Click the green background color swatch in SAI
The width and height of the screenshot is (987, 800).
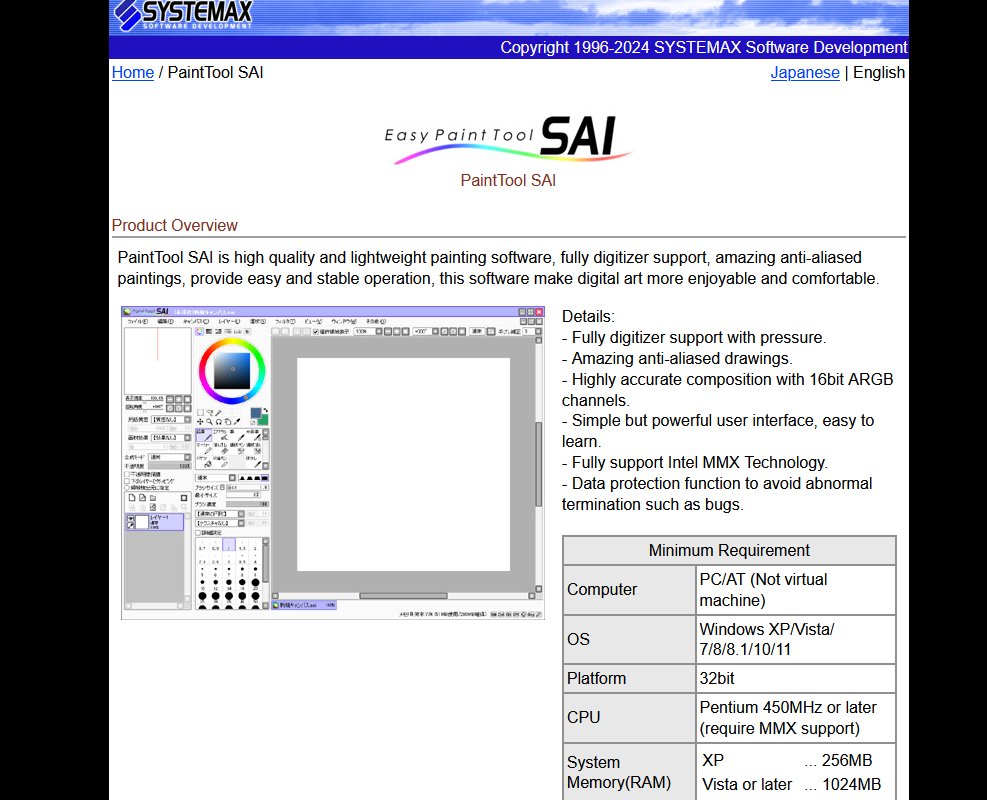point(264,421)
